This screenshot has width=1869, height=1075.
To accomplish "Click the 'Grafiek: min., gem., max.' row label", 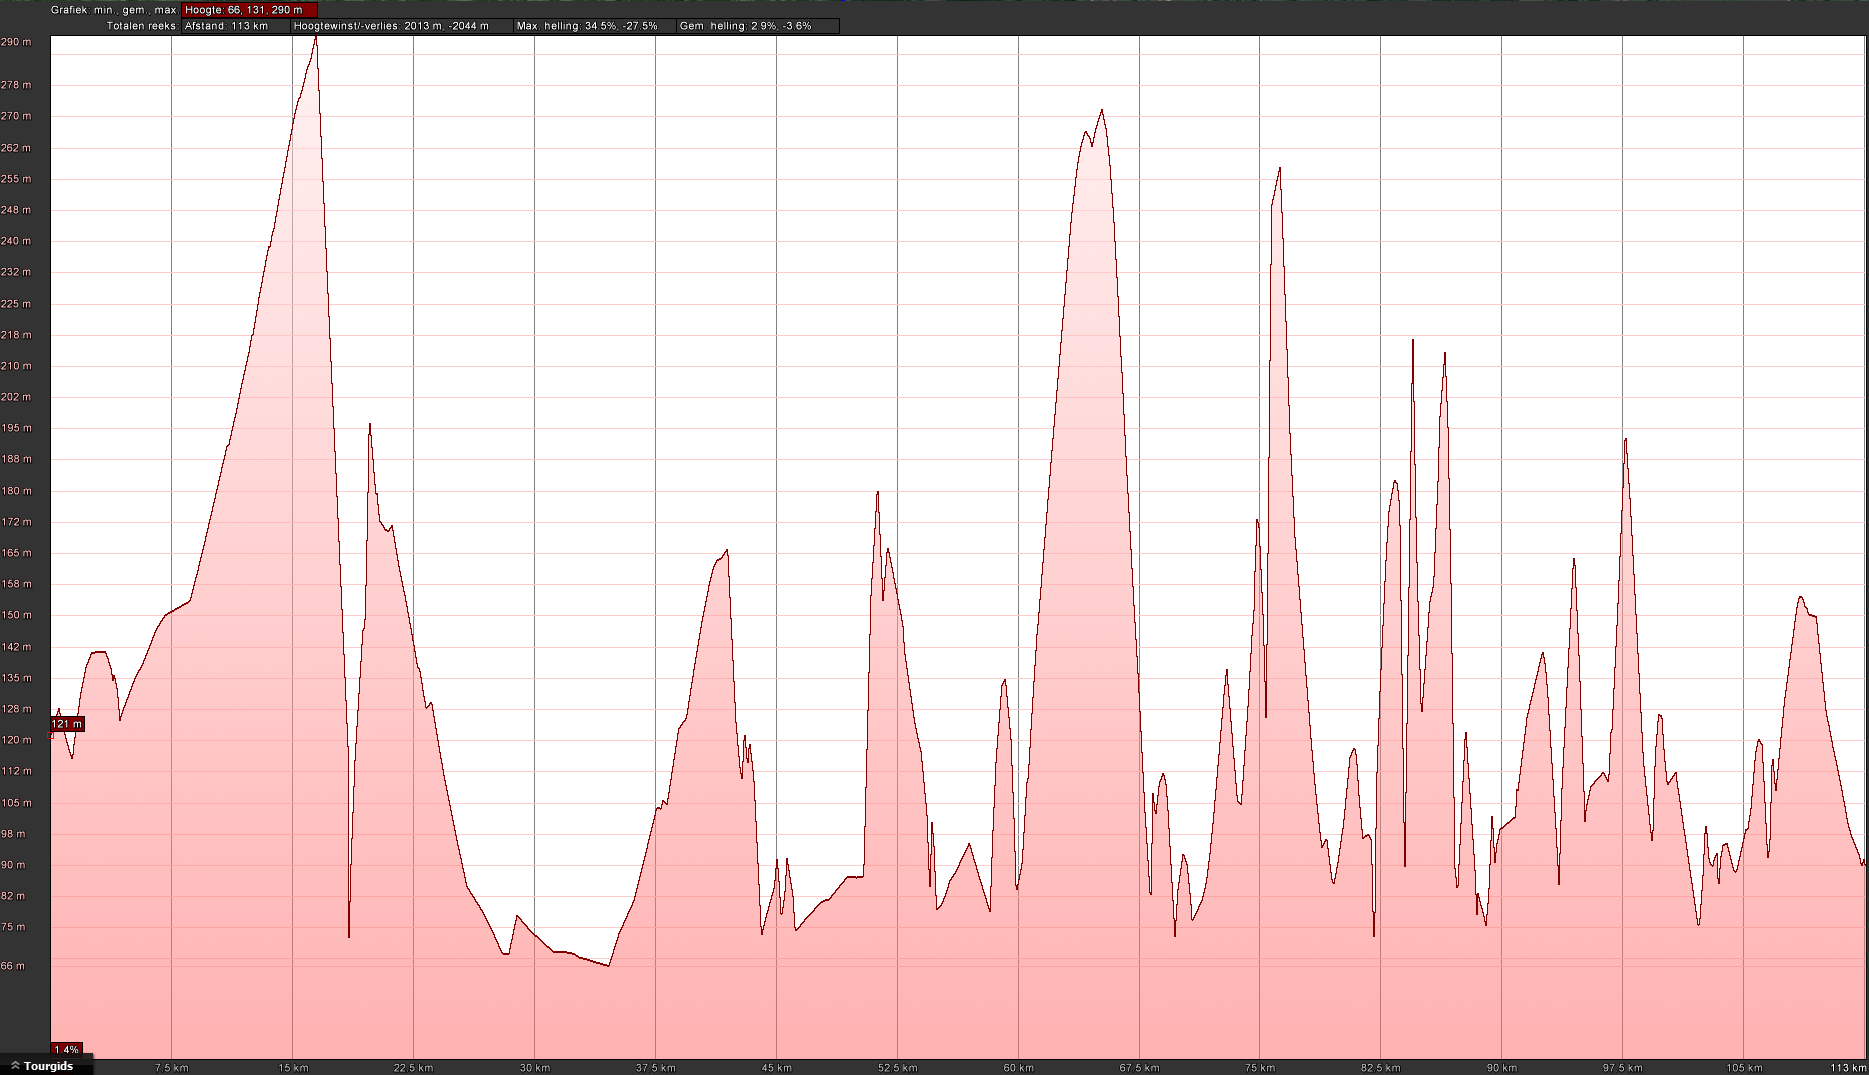I will tap(113, 10).
